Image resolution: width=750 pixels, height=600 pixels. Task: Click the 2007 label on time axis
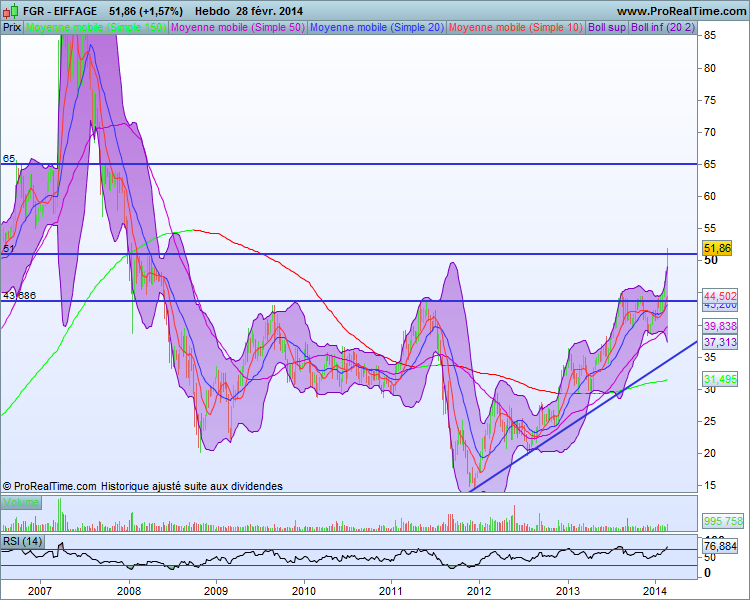coord(40,591)
